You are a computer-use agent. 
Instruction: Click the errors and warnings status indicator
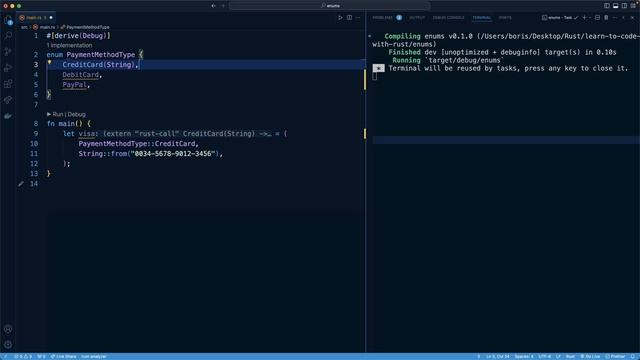pos(23,356)
